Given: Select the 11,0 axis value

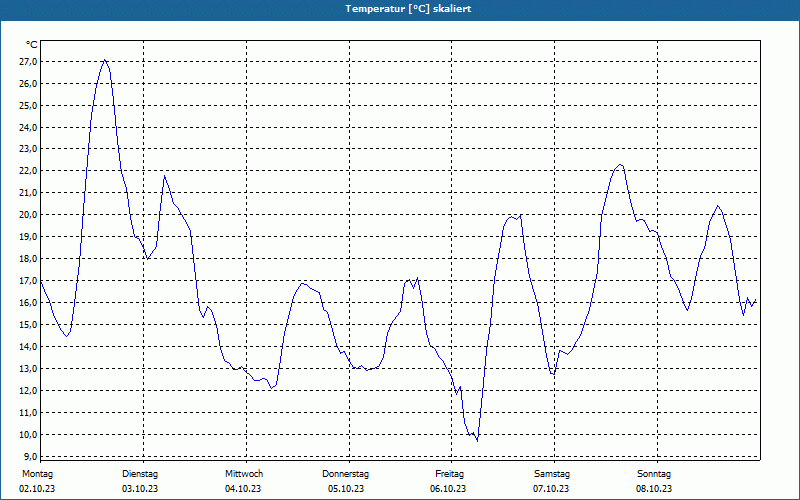Looking at the screenshot, I should (28, 413).
